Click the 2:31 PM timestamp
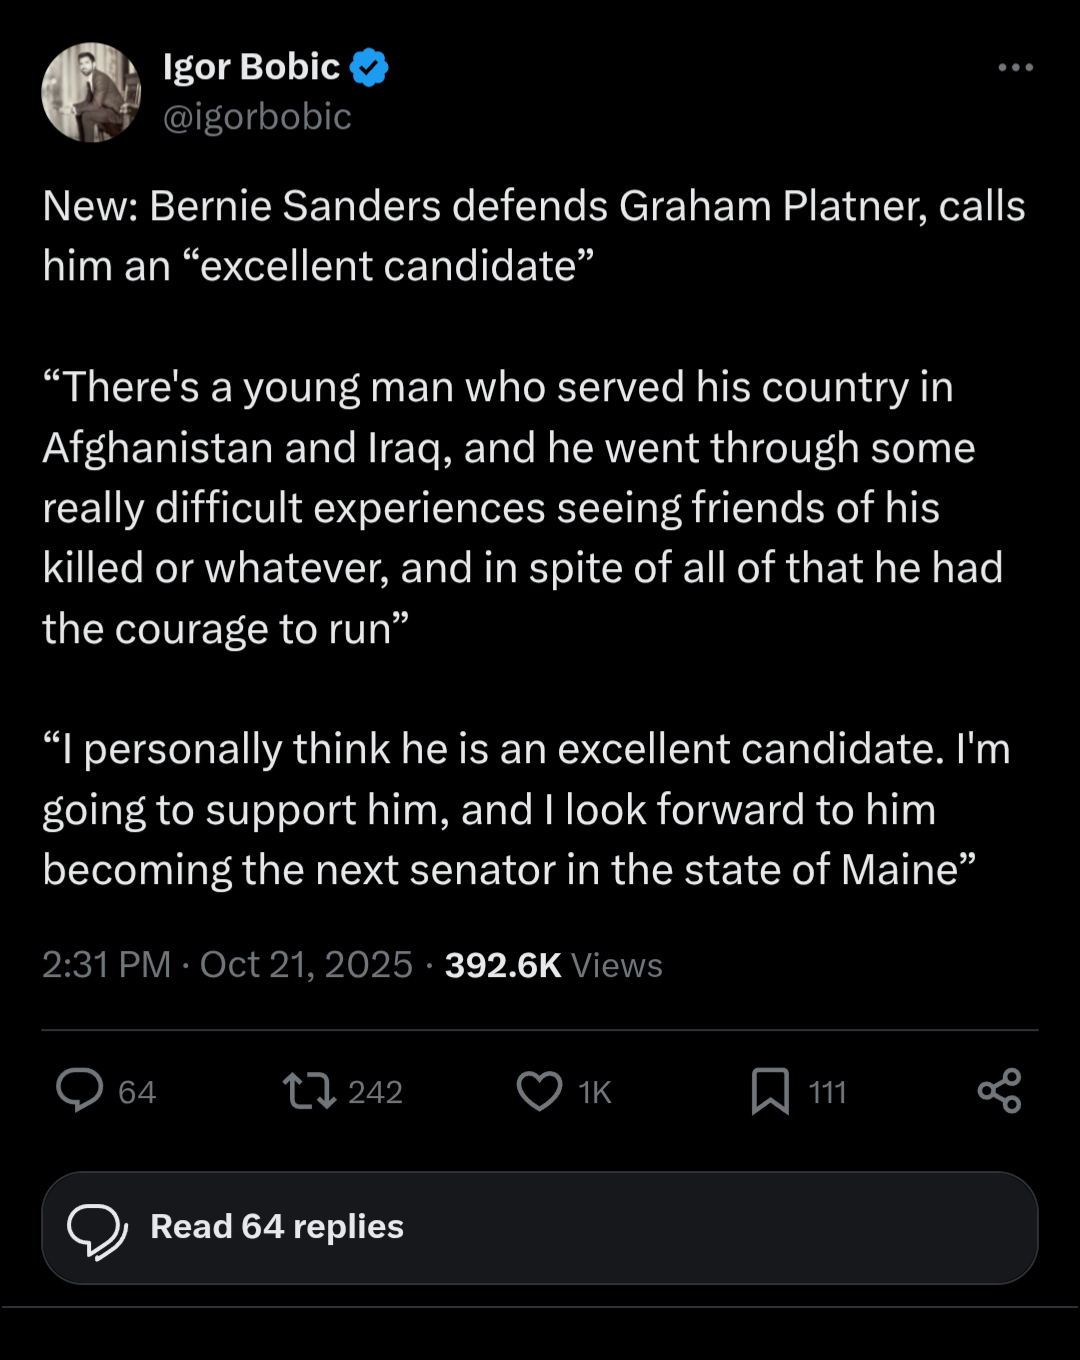 (x=106, y=965)
